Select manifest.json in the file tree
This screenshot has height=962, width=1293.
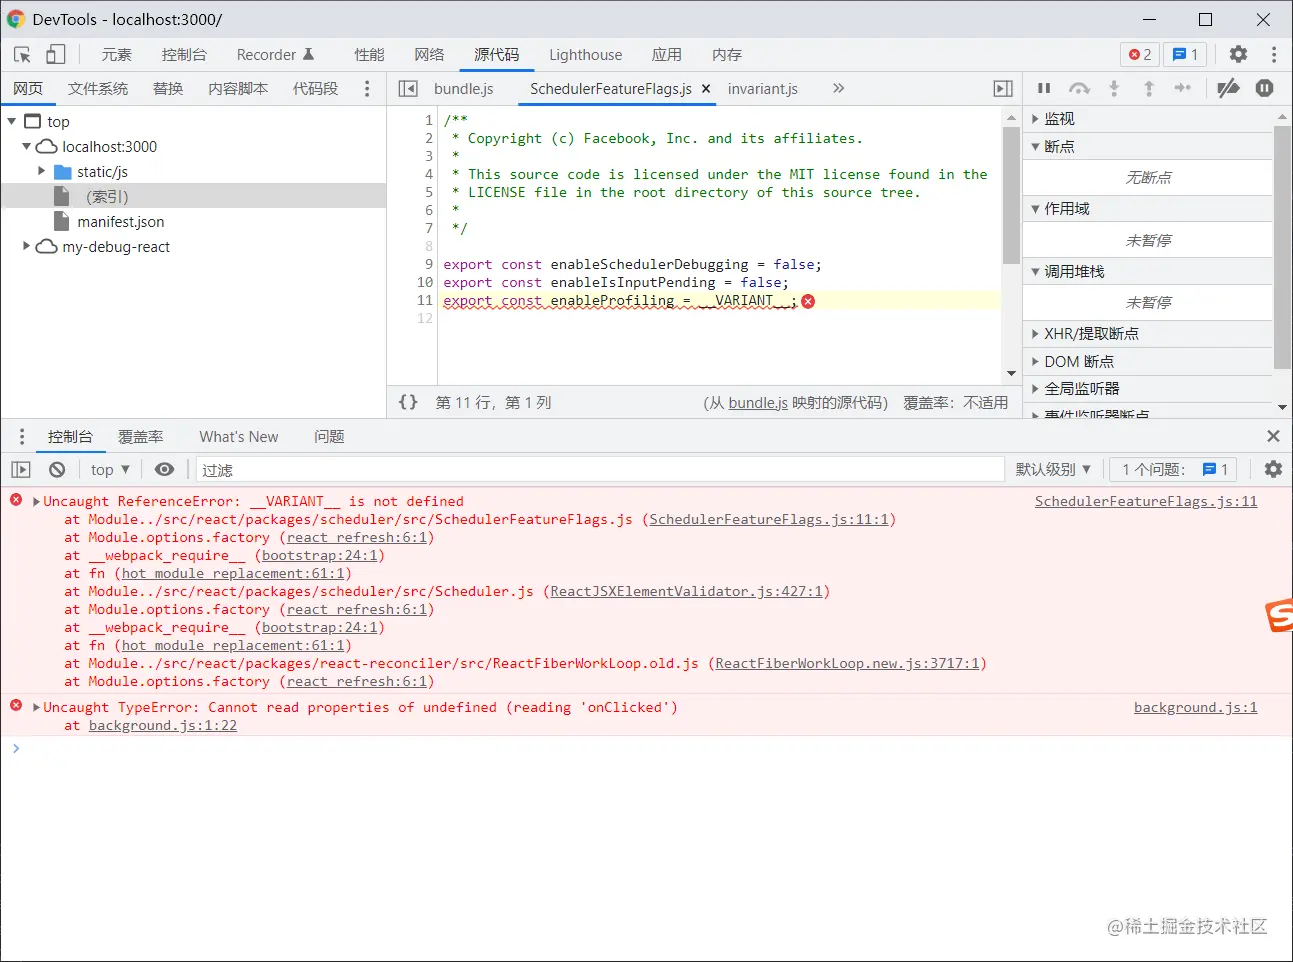click(121, 222)
